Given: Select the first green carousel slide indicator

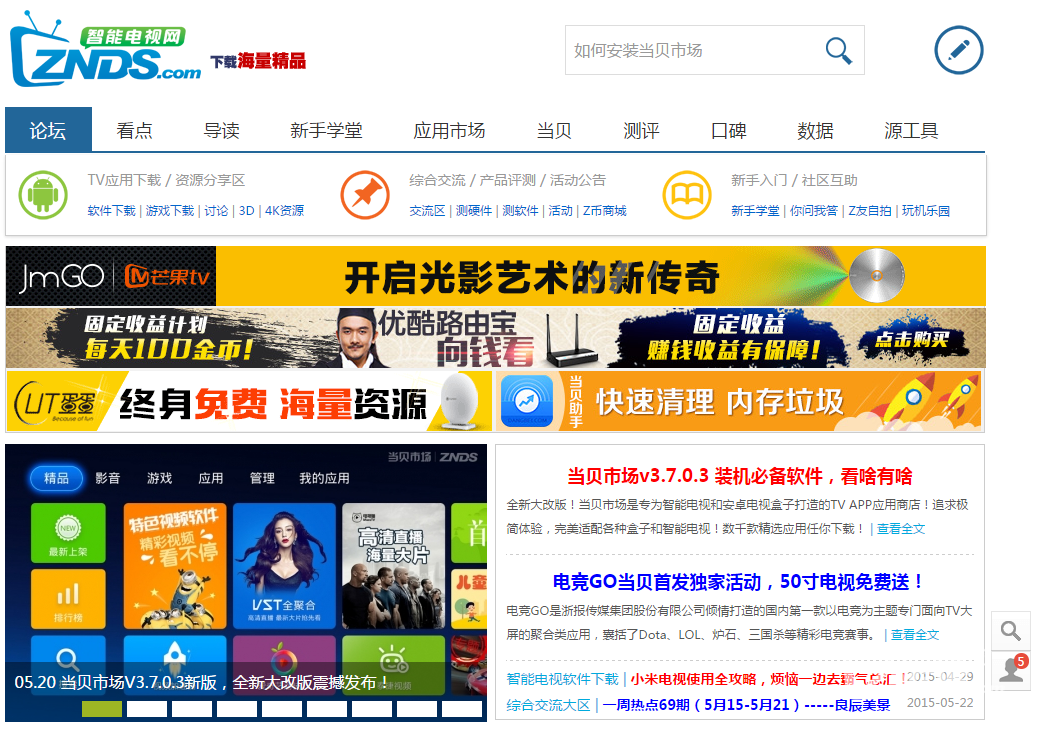Looking at the screenshot, I should (102, 709).
